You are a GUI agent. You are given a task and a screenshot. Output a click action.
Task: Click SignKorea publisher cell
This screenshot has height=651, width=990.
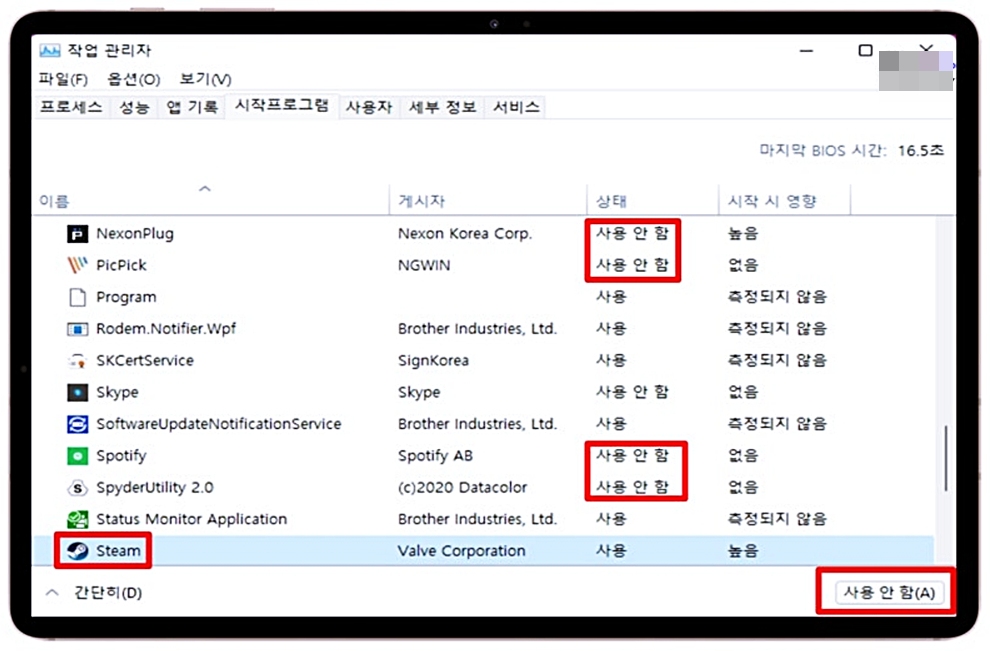click(433, 361)
